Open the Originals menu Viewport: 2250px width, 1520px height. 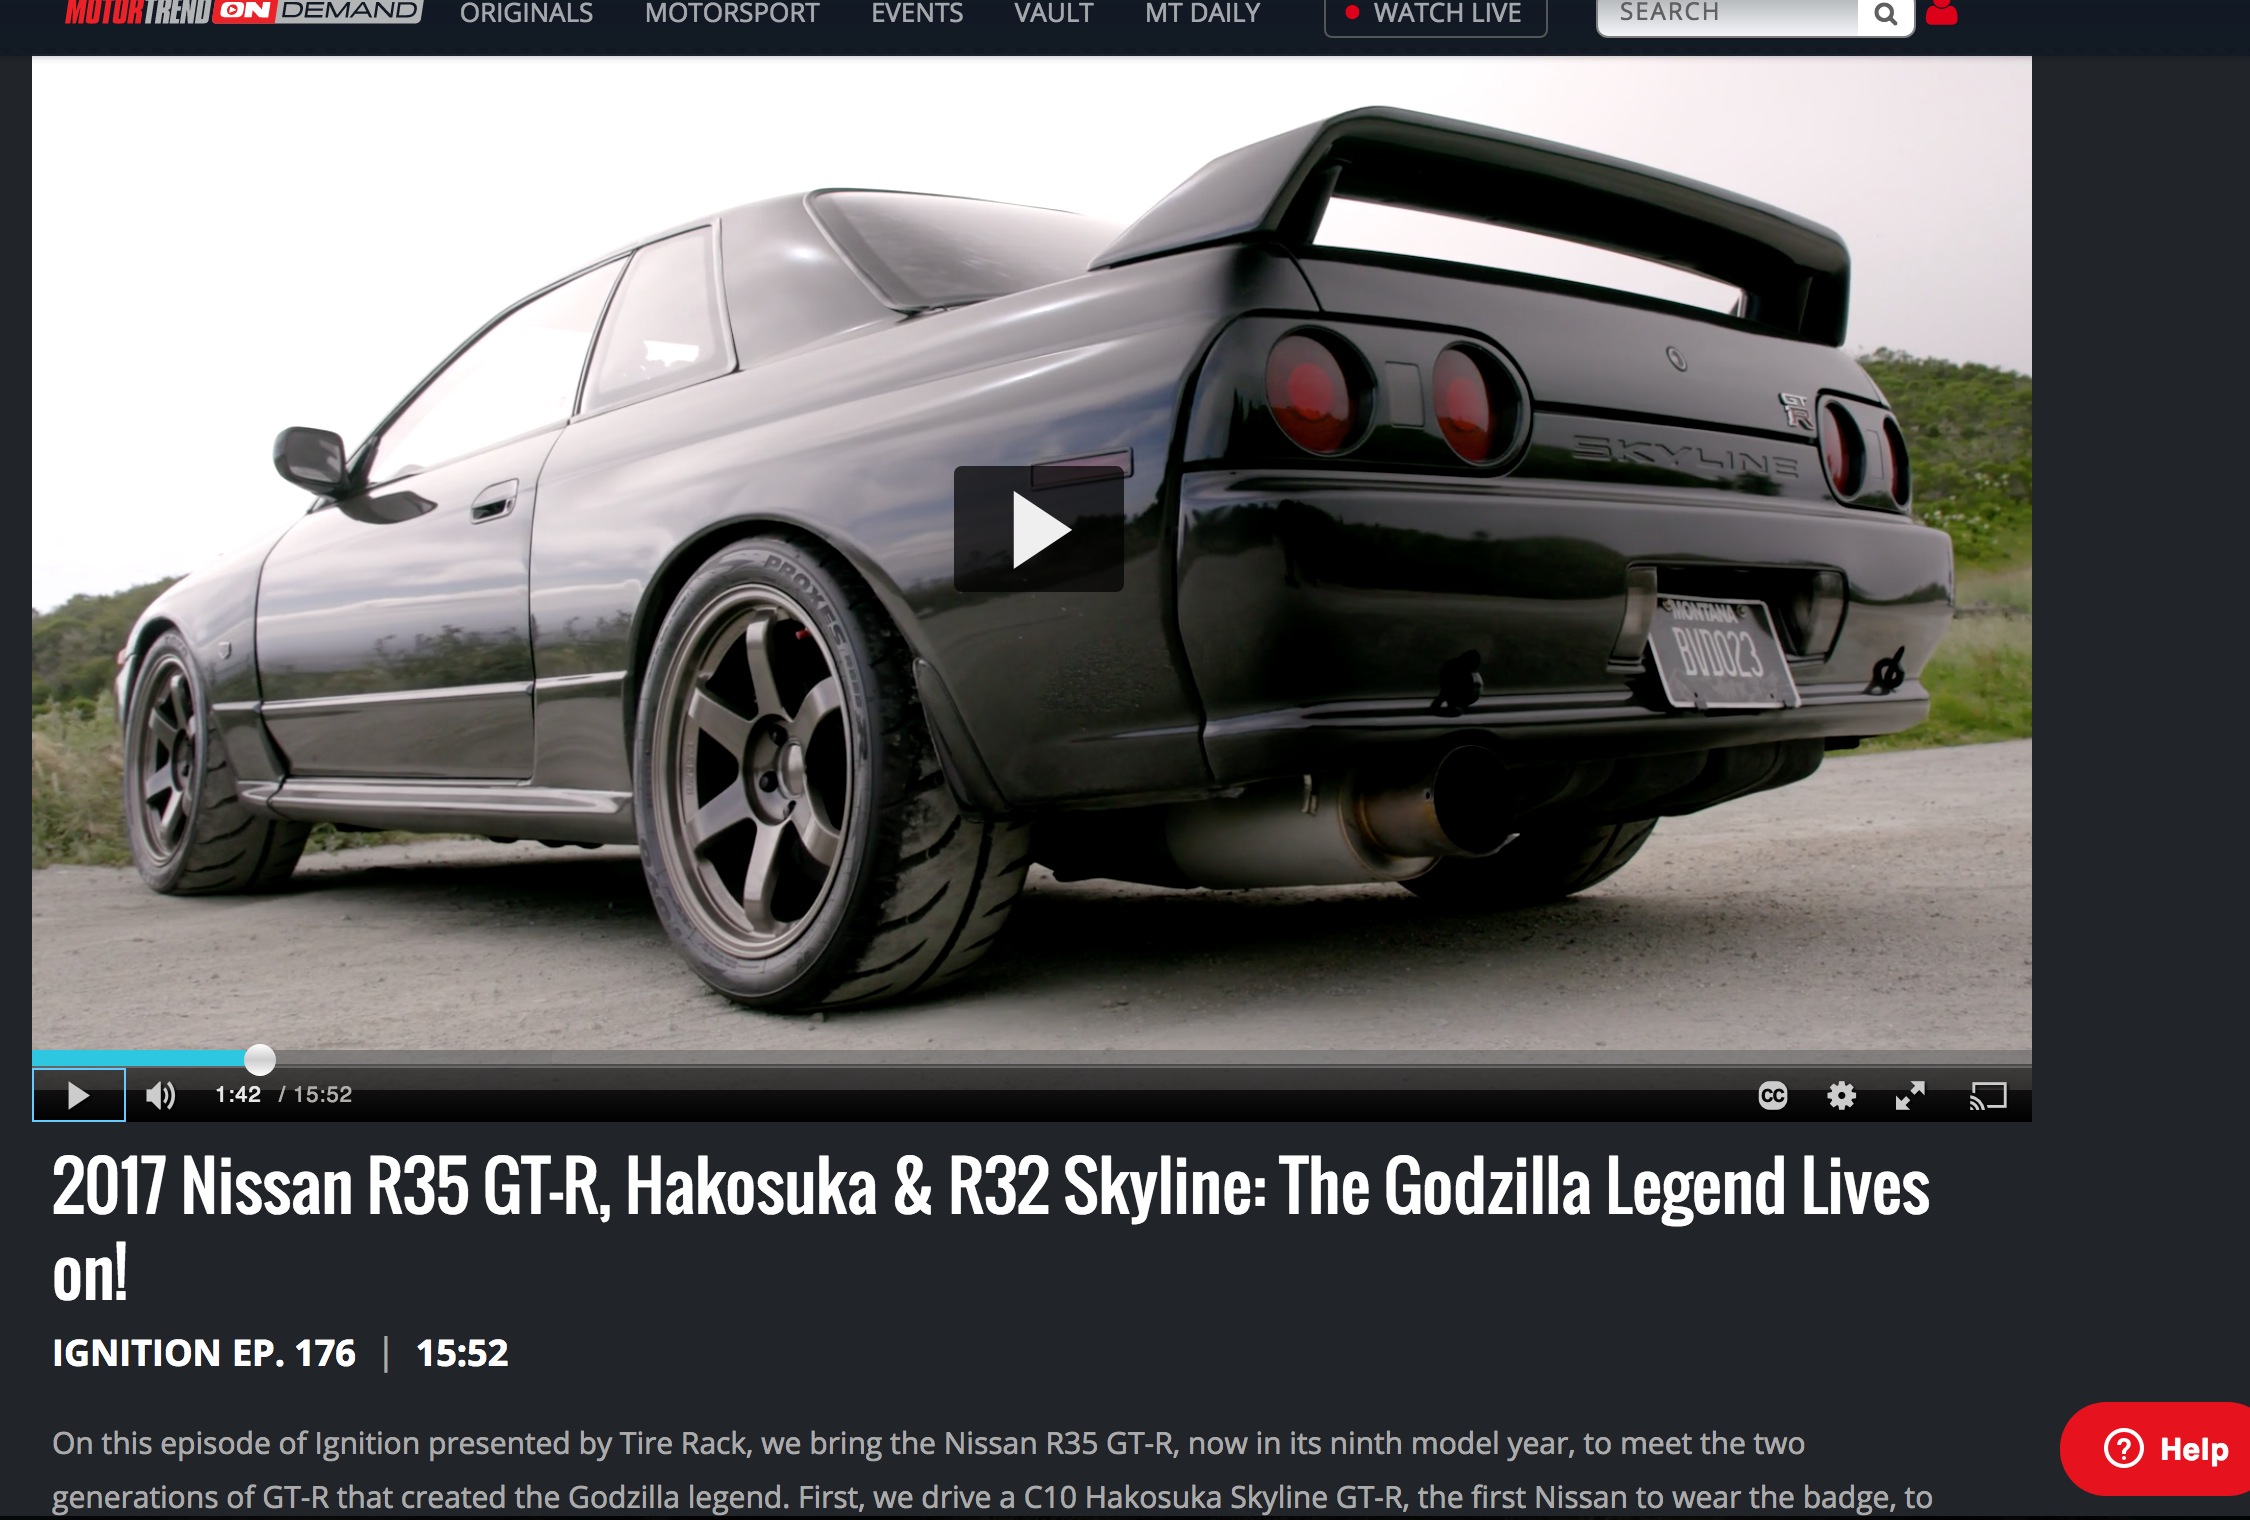click(526, 13)
